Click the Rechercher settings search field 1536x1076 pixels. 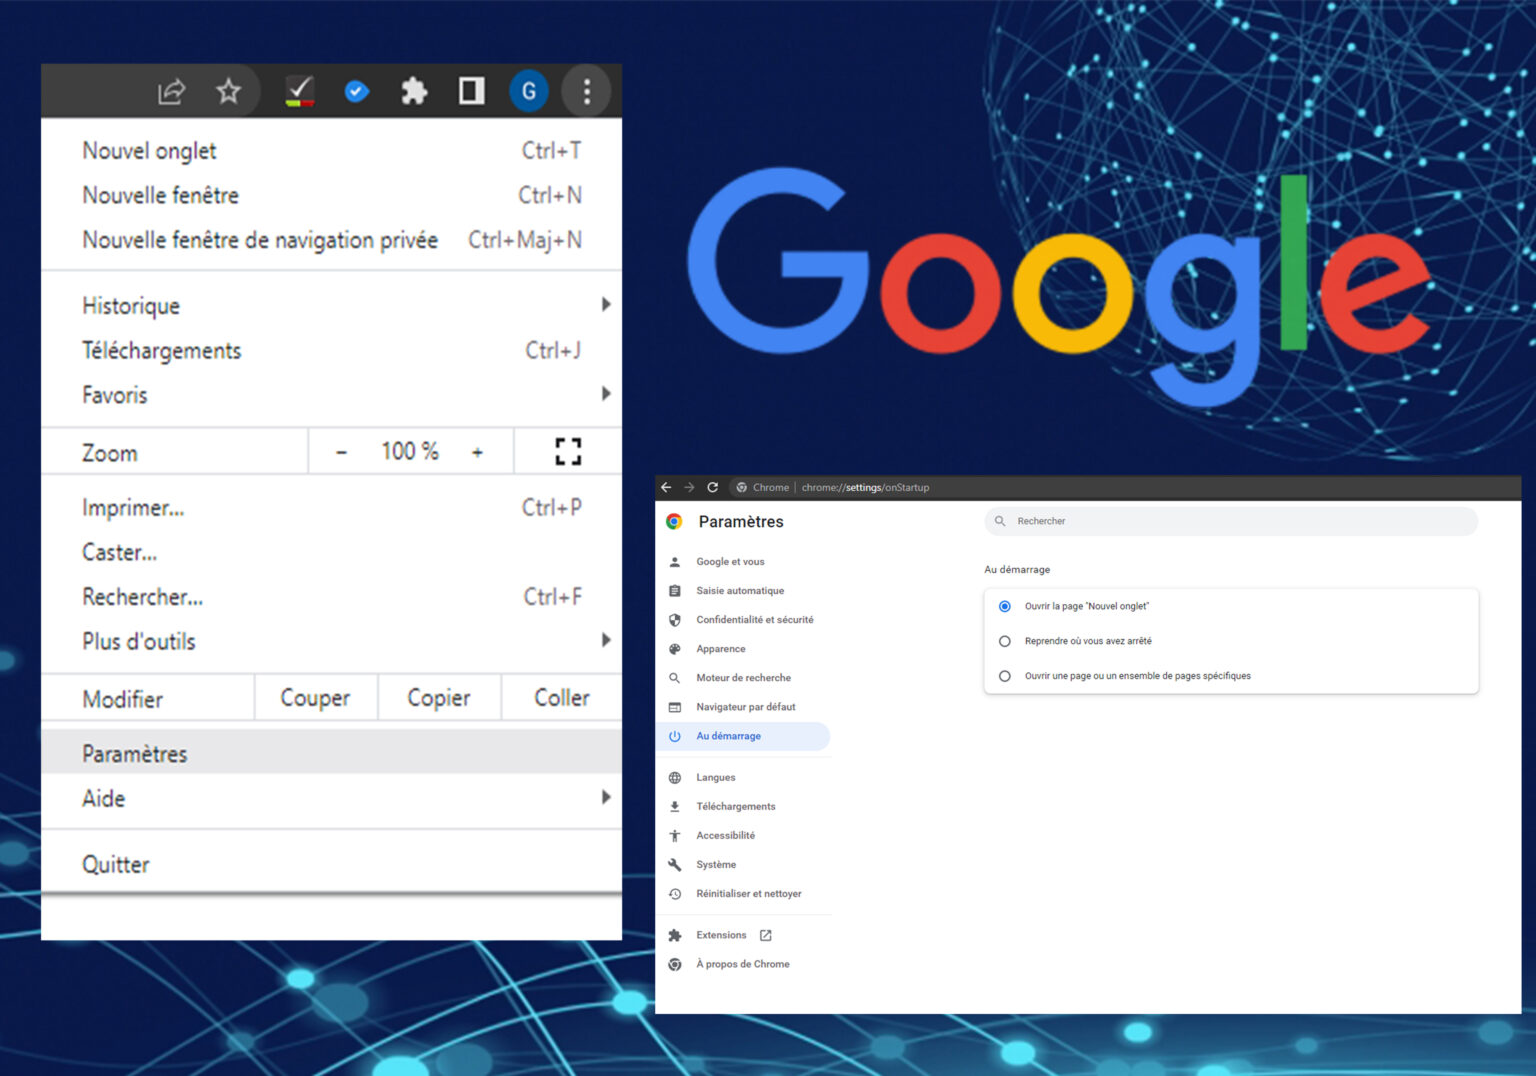click(x=1231, y=521)
